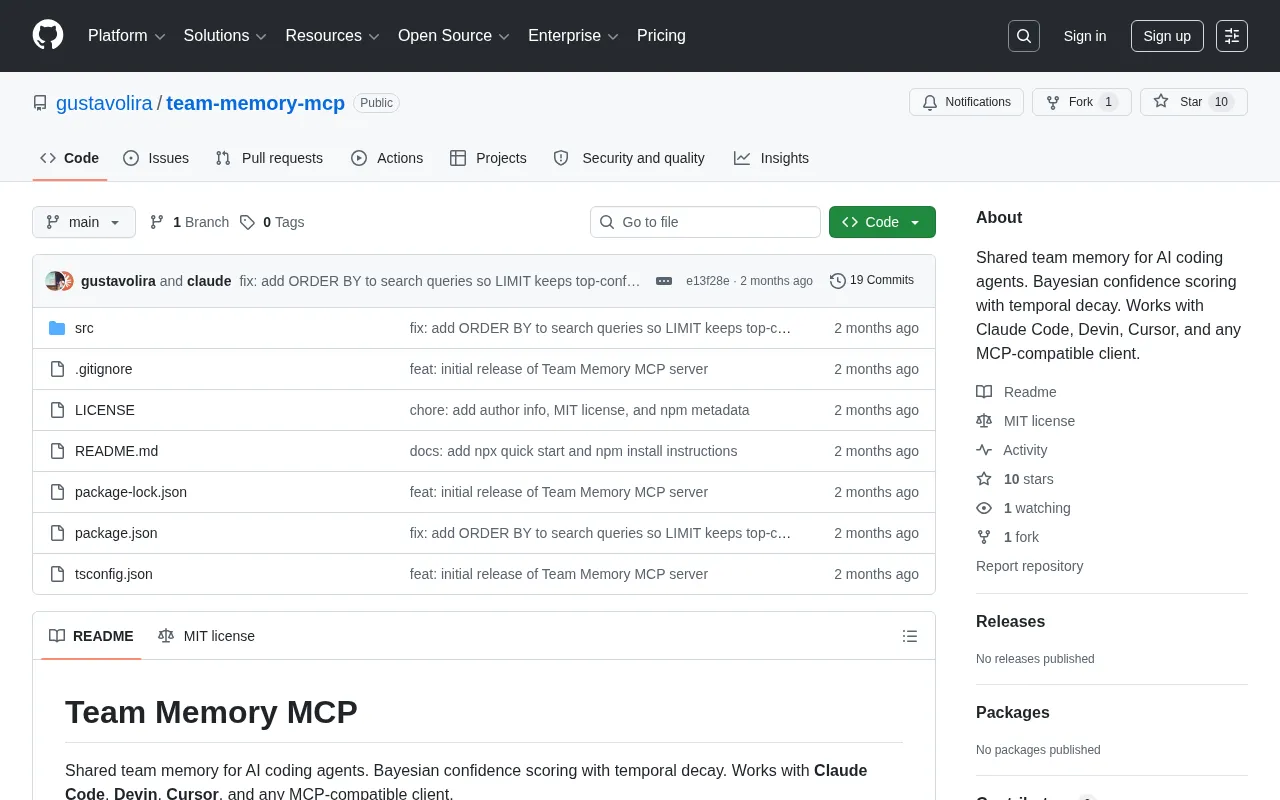Open the .gitignore file
Image resolution: width=1280 pixels, height=800 pixels.
coord(104,369)
